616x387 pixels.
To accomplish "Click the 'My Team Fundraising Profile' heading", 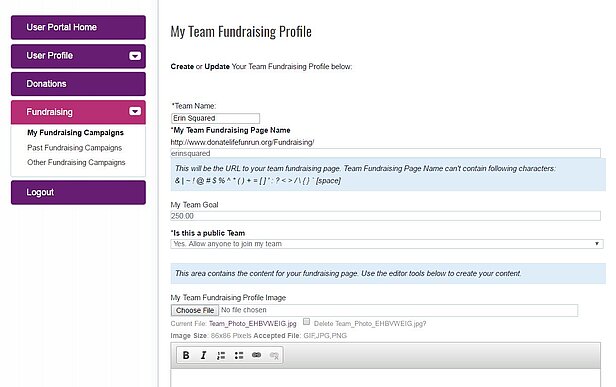I will coord(241,32).
